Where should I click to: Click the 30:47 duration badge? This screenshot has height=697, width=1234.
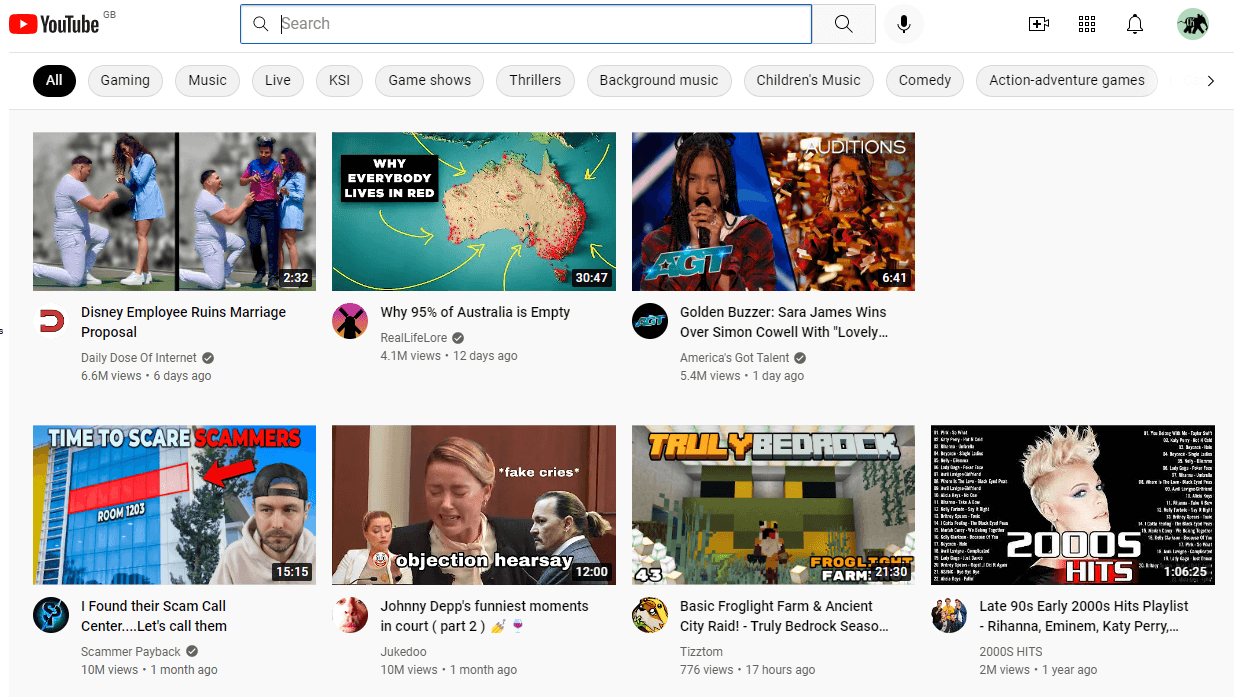pos(590,278)
